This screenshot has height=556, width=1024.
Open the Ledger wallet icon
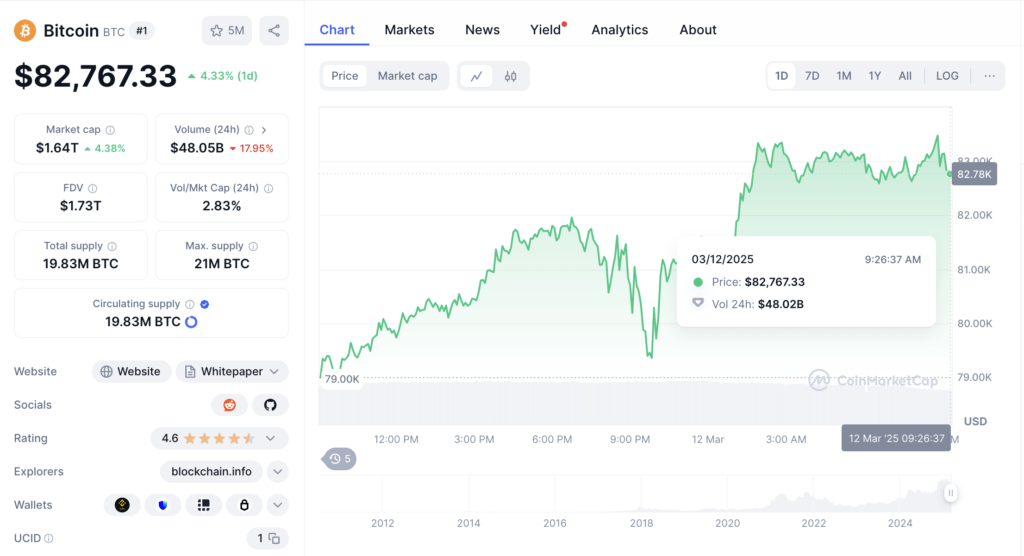(x=204, y=505)
